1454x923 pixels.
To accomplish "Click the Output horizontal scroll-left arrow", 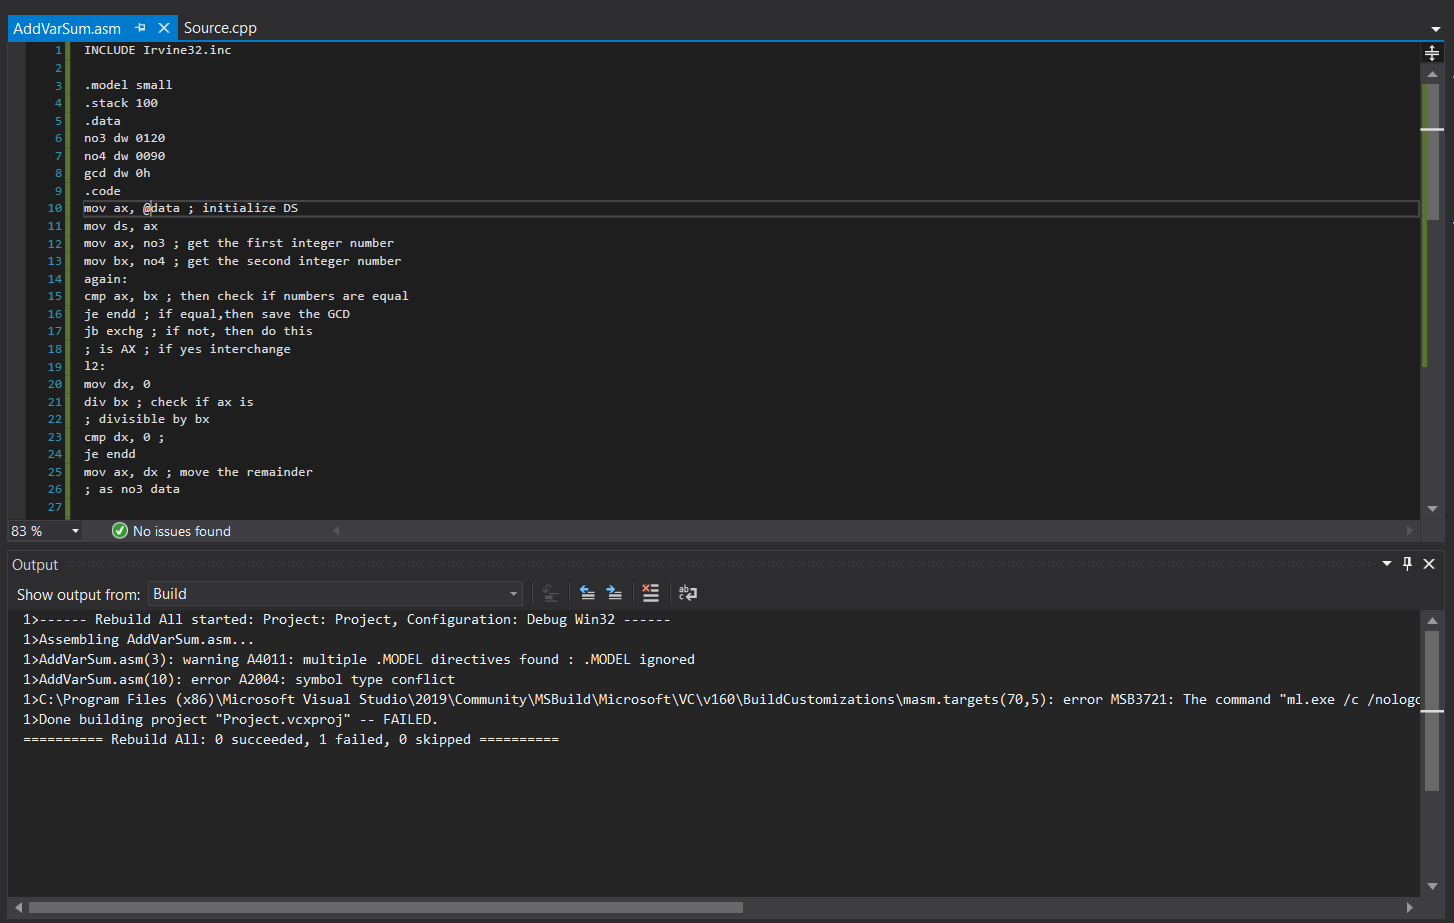I will 18,908.
